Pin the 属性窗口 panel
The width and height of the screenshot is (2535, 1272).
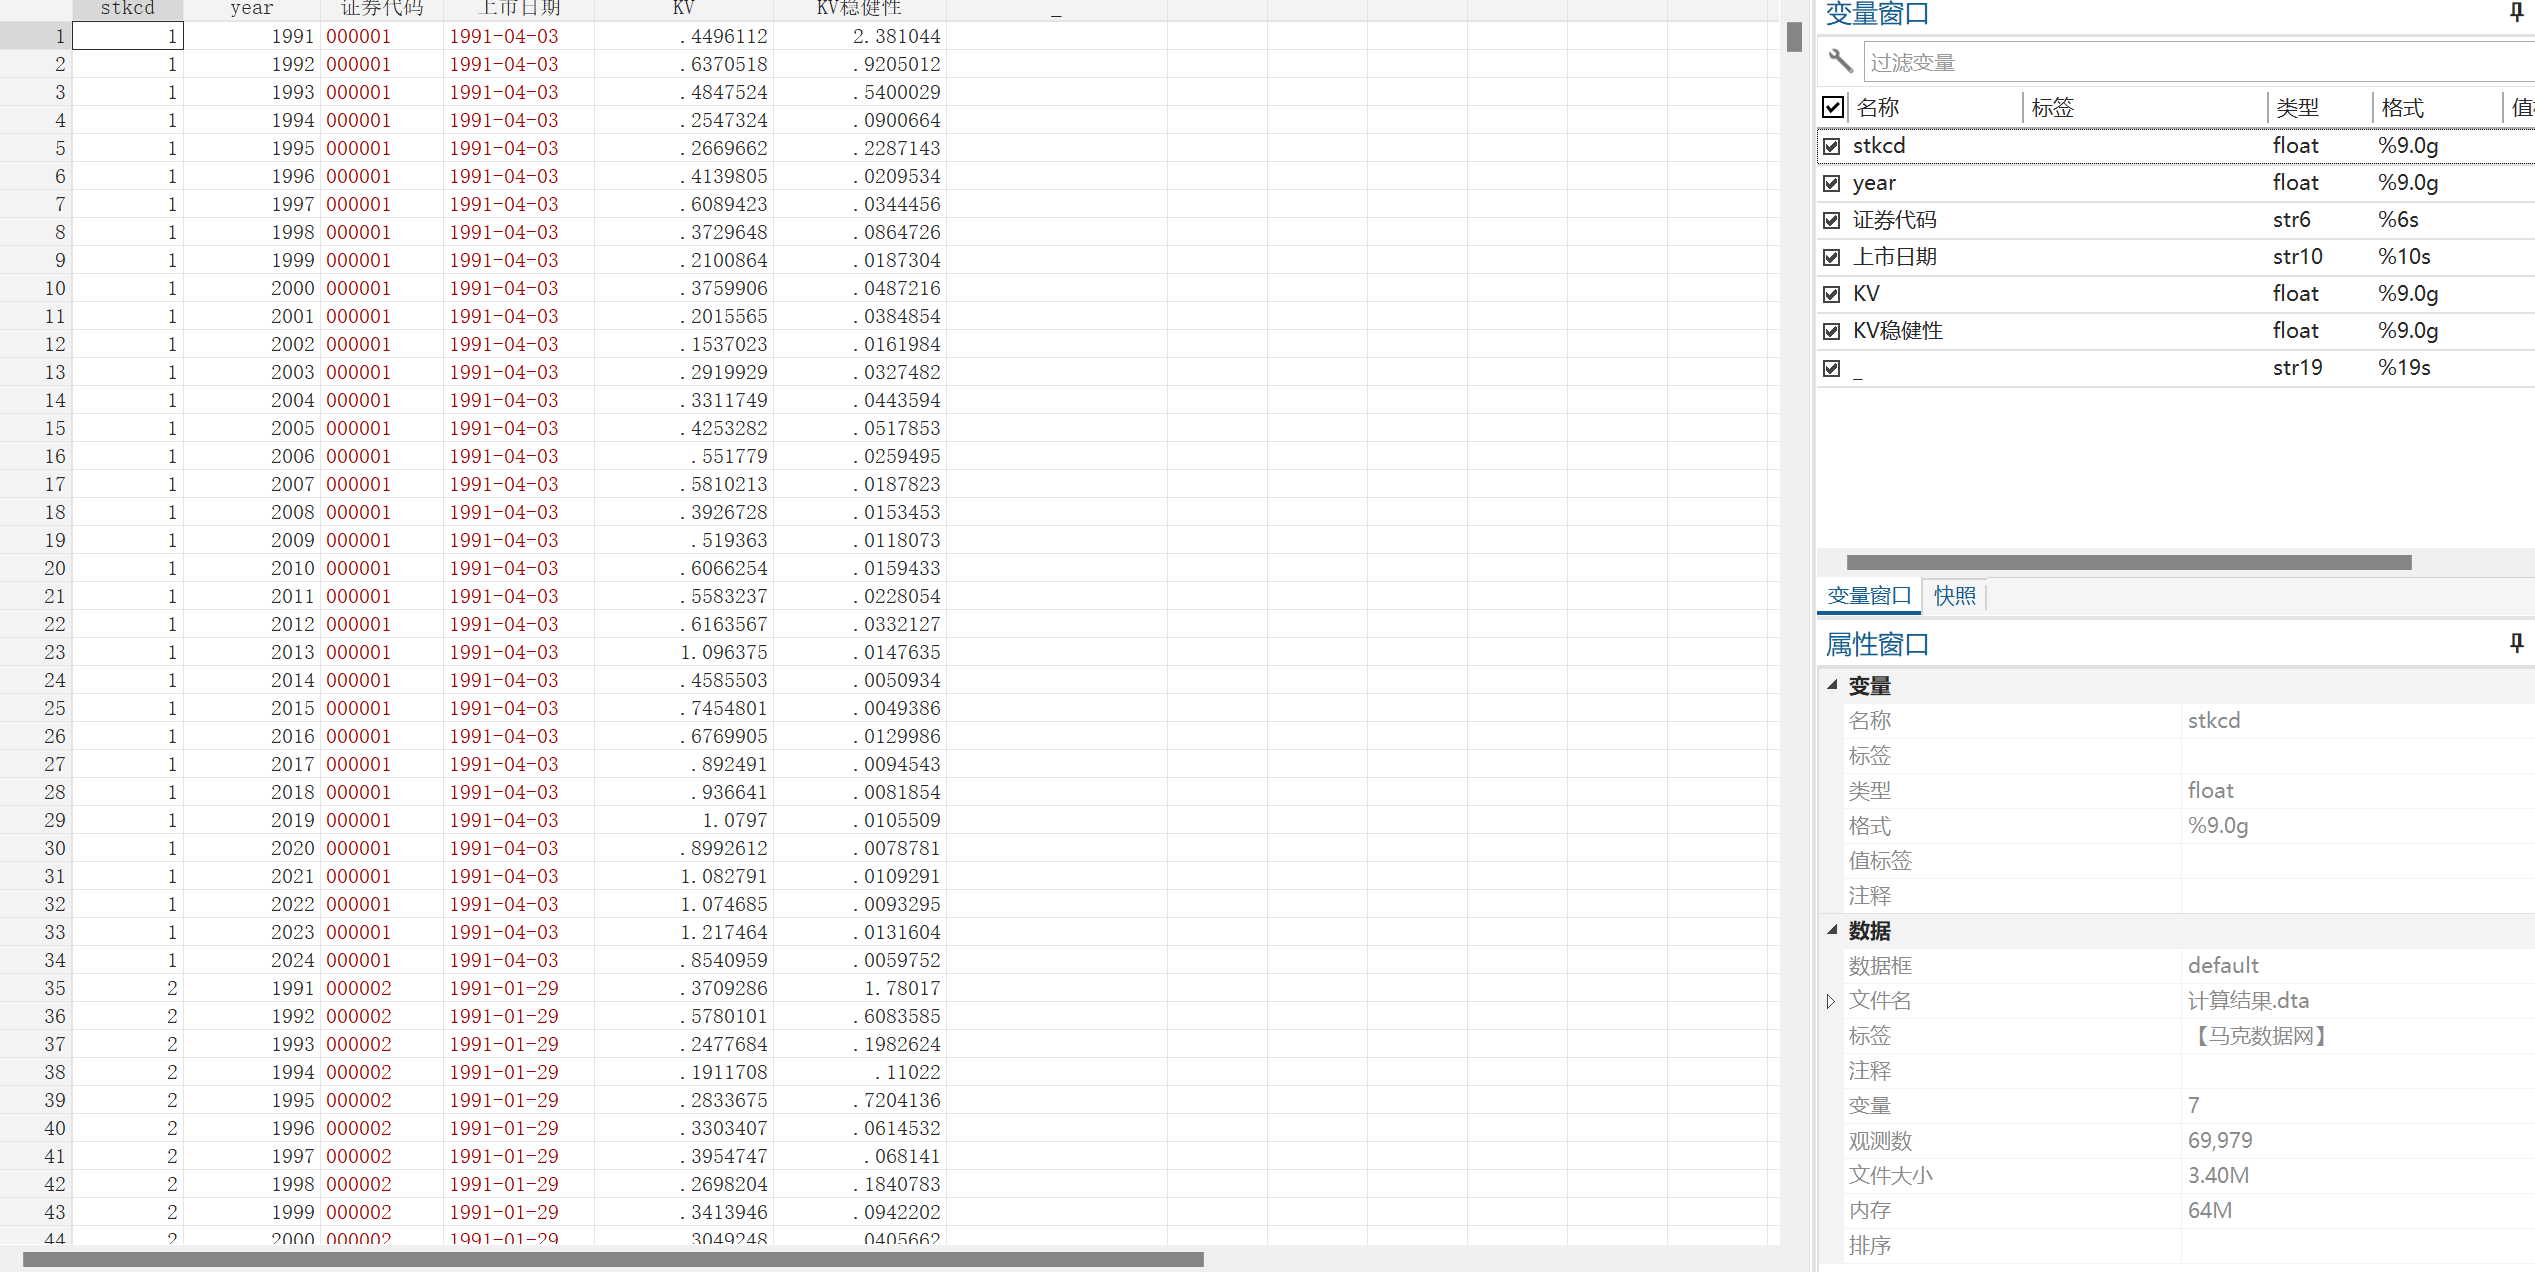click(2516, 643)
